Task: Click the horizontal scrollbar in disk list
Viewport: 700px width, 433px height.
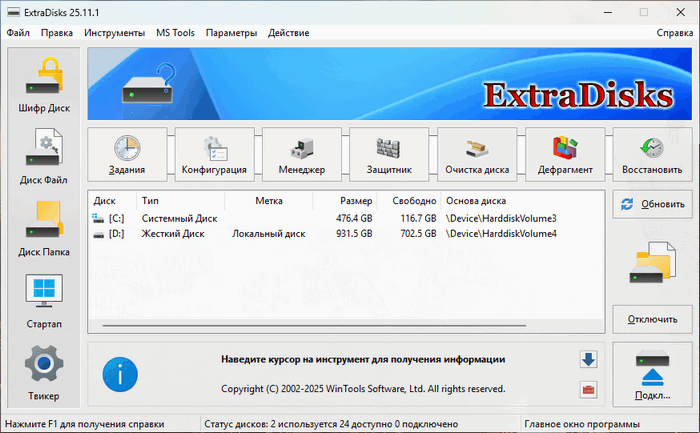Action: point(314,325)
